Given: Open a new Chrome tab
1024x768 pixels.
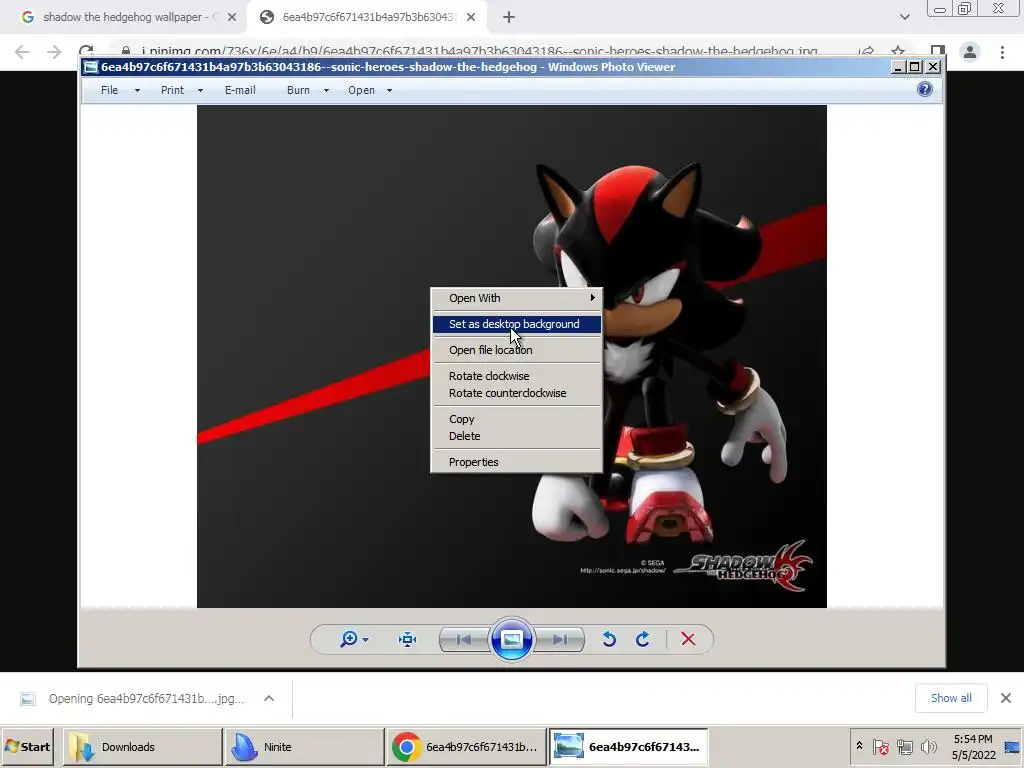Looking at the screenshot, I should [x=509, y=17].
